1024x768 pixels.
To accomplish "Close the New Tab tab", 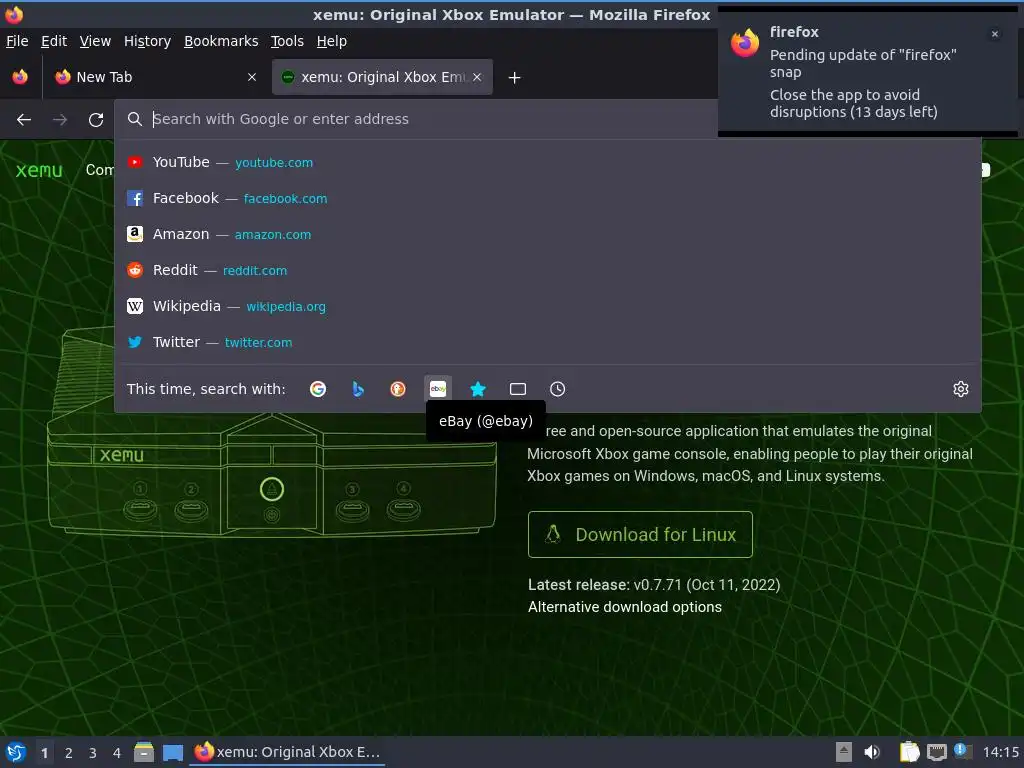I will [252, 77].
